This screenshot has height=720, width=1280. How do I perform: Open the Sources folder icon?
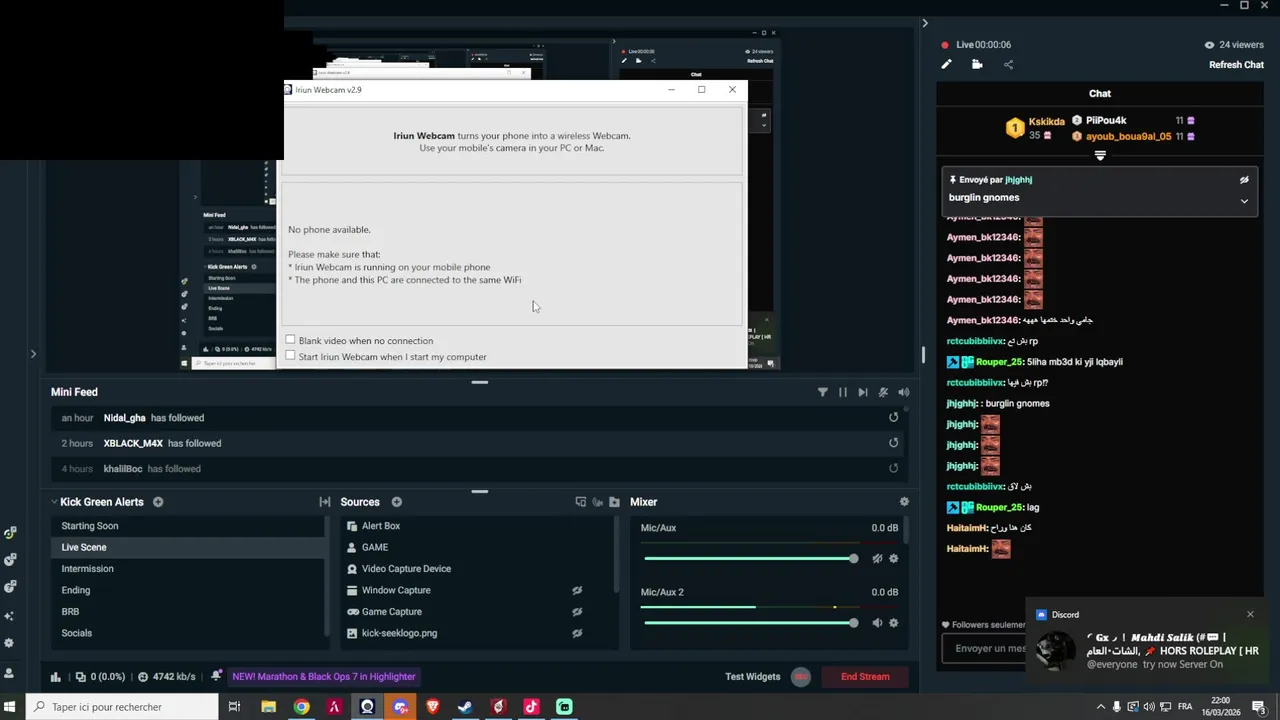point(614,502)
